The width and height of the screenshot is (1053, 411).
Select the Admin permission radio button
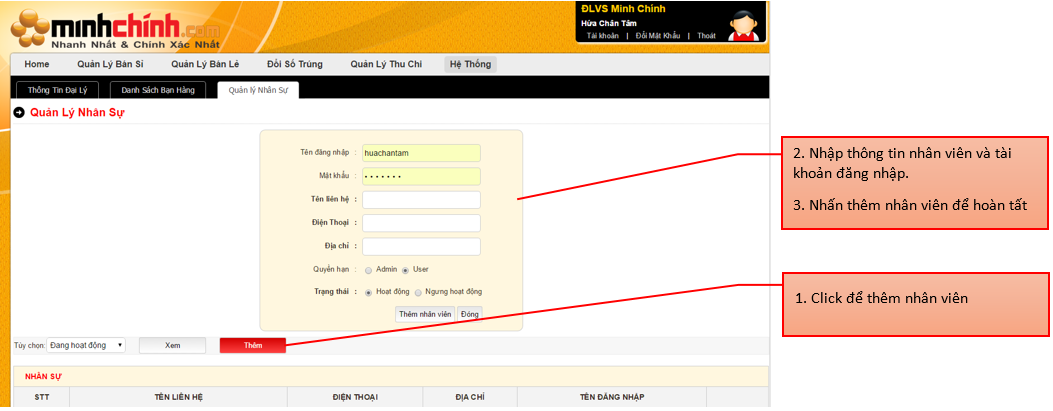click(x=368, y=270)
